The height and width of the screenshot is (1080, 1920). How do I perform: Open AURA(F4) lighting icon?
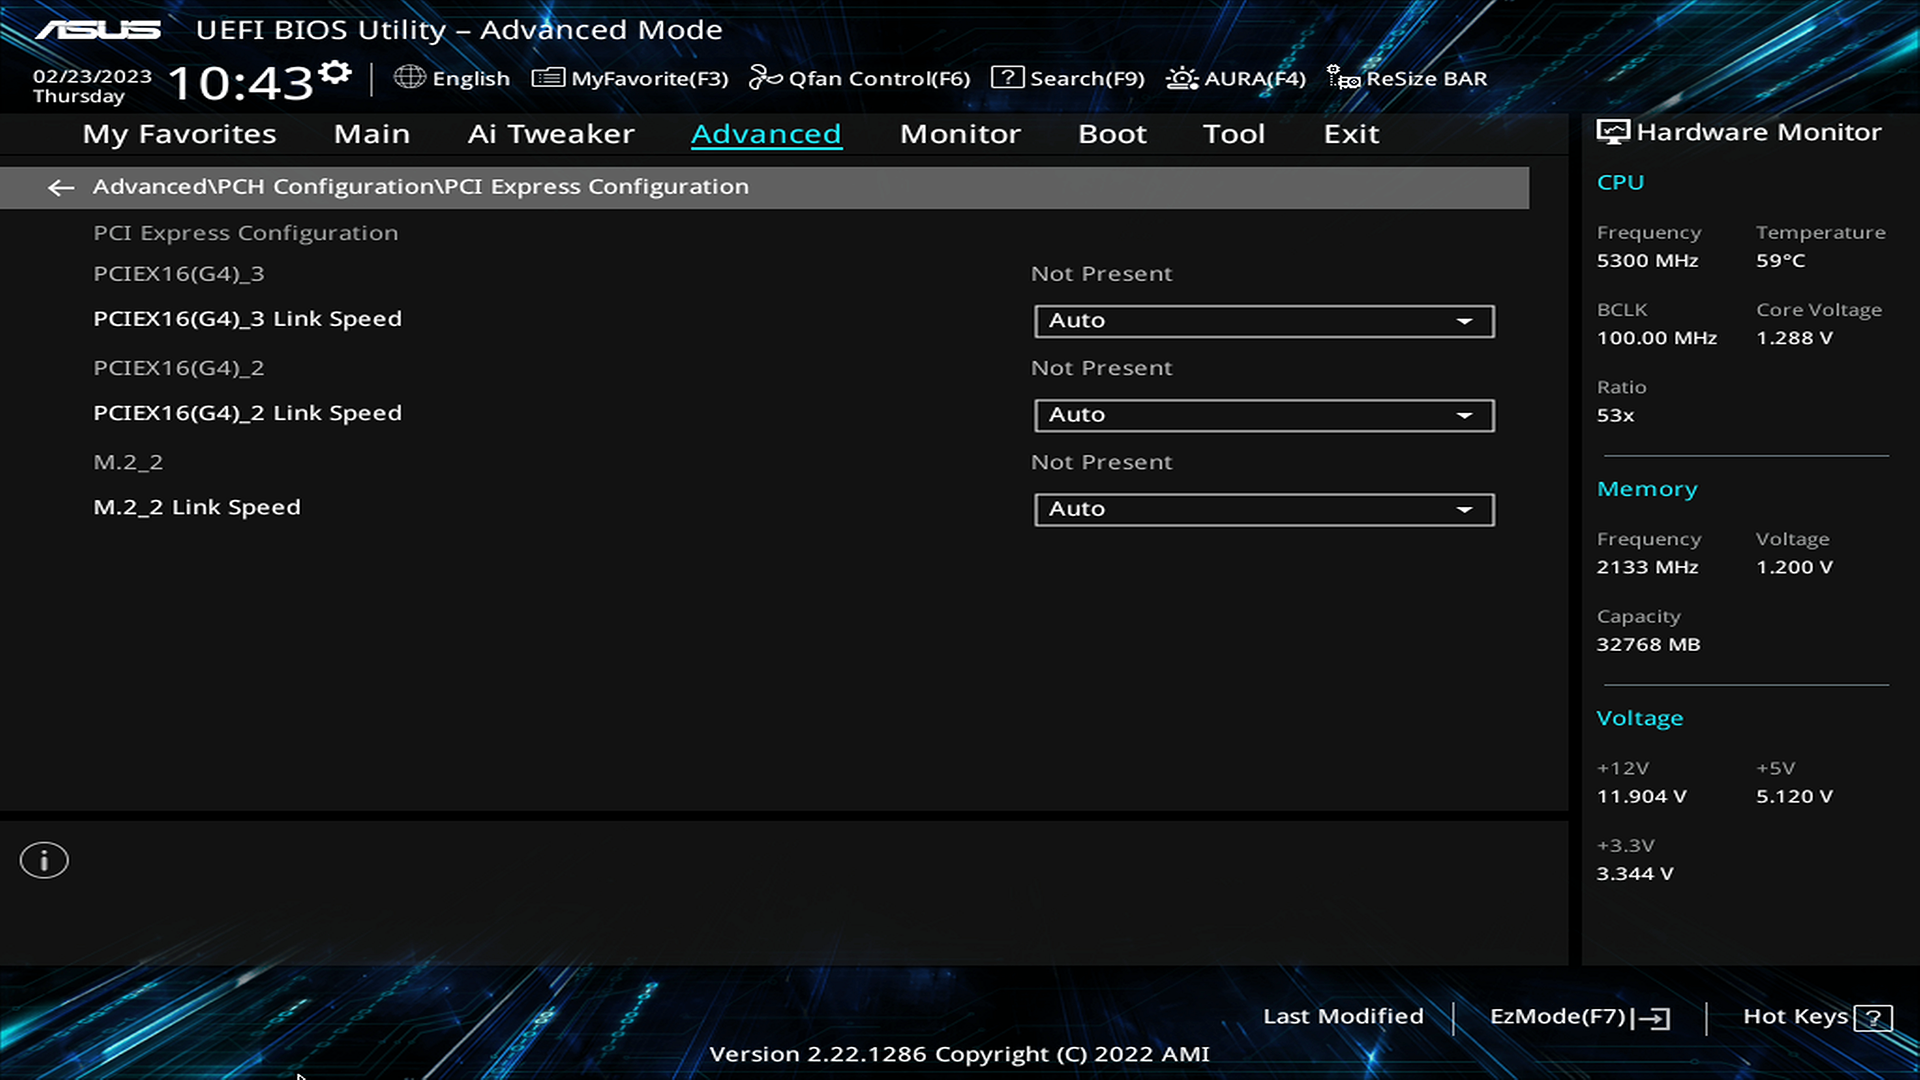[x=1181, y=78]
